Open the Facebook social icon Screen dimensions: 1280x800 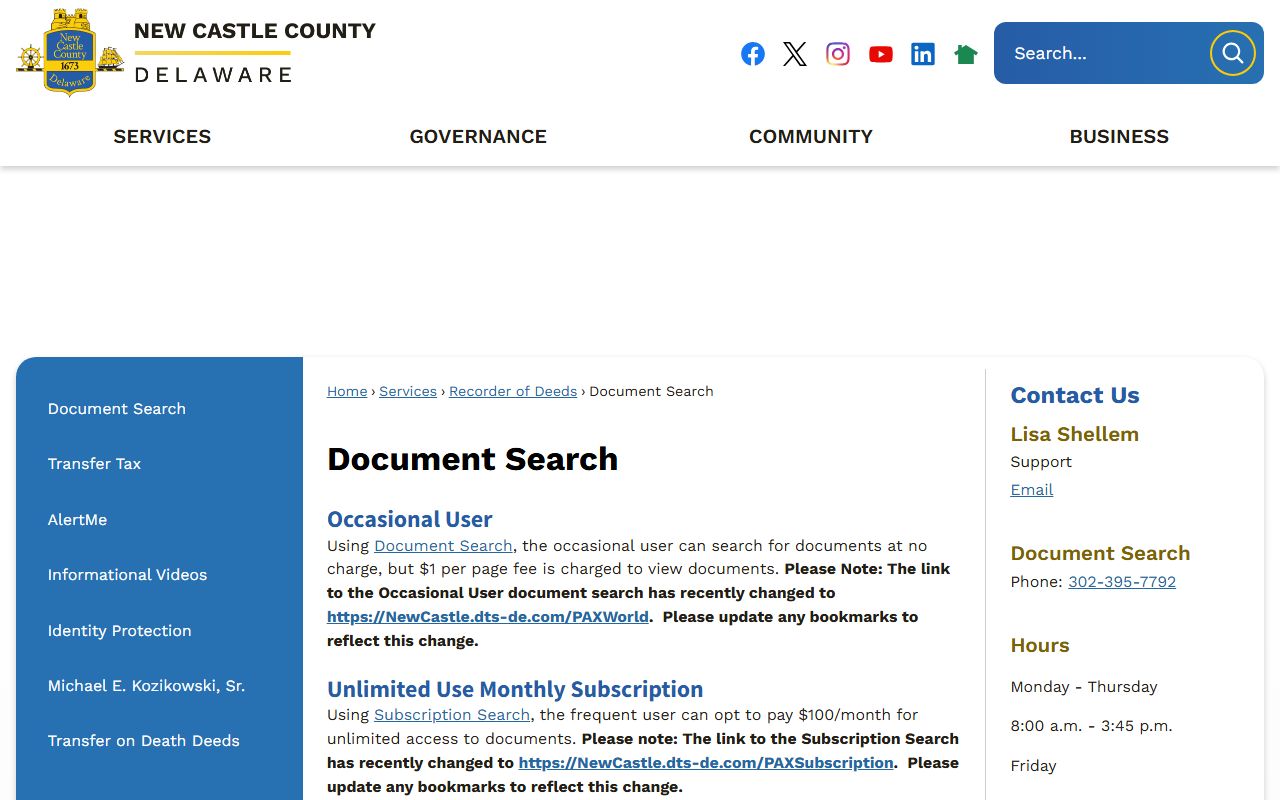pos(753,54)
